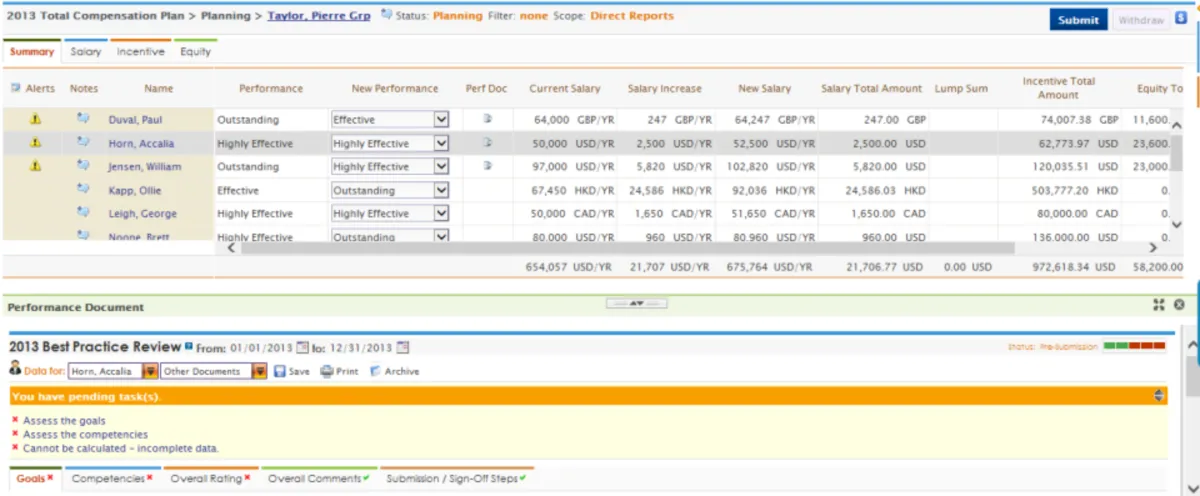
Task: Open the From date calendar icon
Action: click(x=303, y=347)
